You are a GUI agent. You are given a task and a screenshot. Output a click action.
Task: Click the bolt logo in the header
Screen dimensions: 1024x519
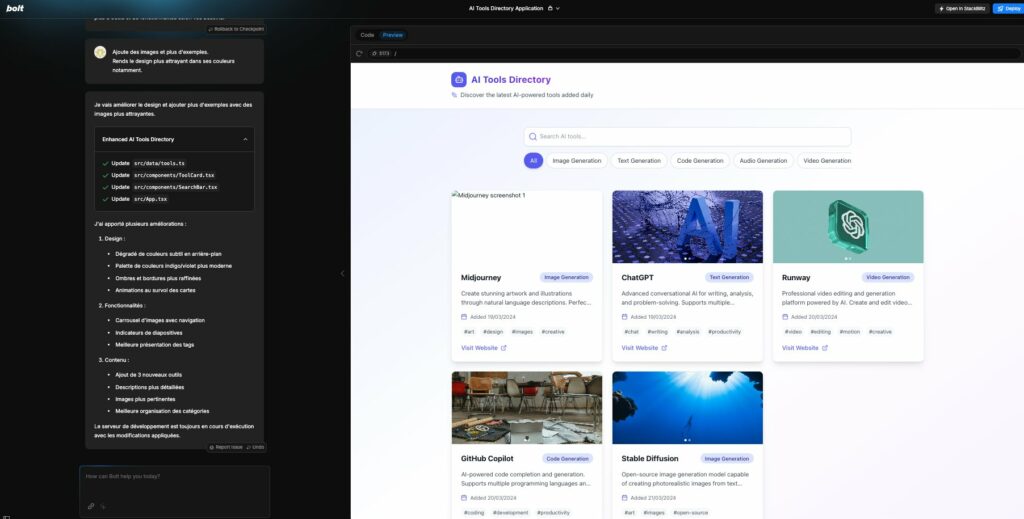[x=15, y=8]
